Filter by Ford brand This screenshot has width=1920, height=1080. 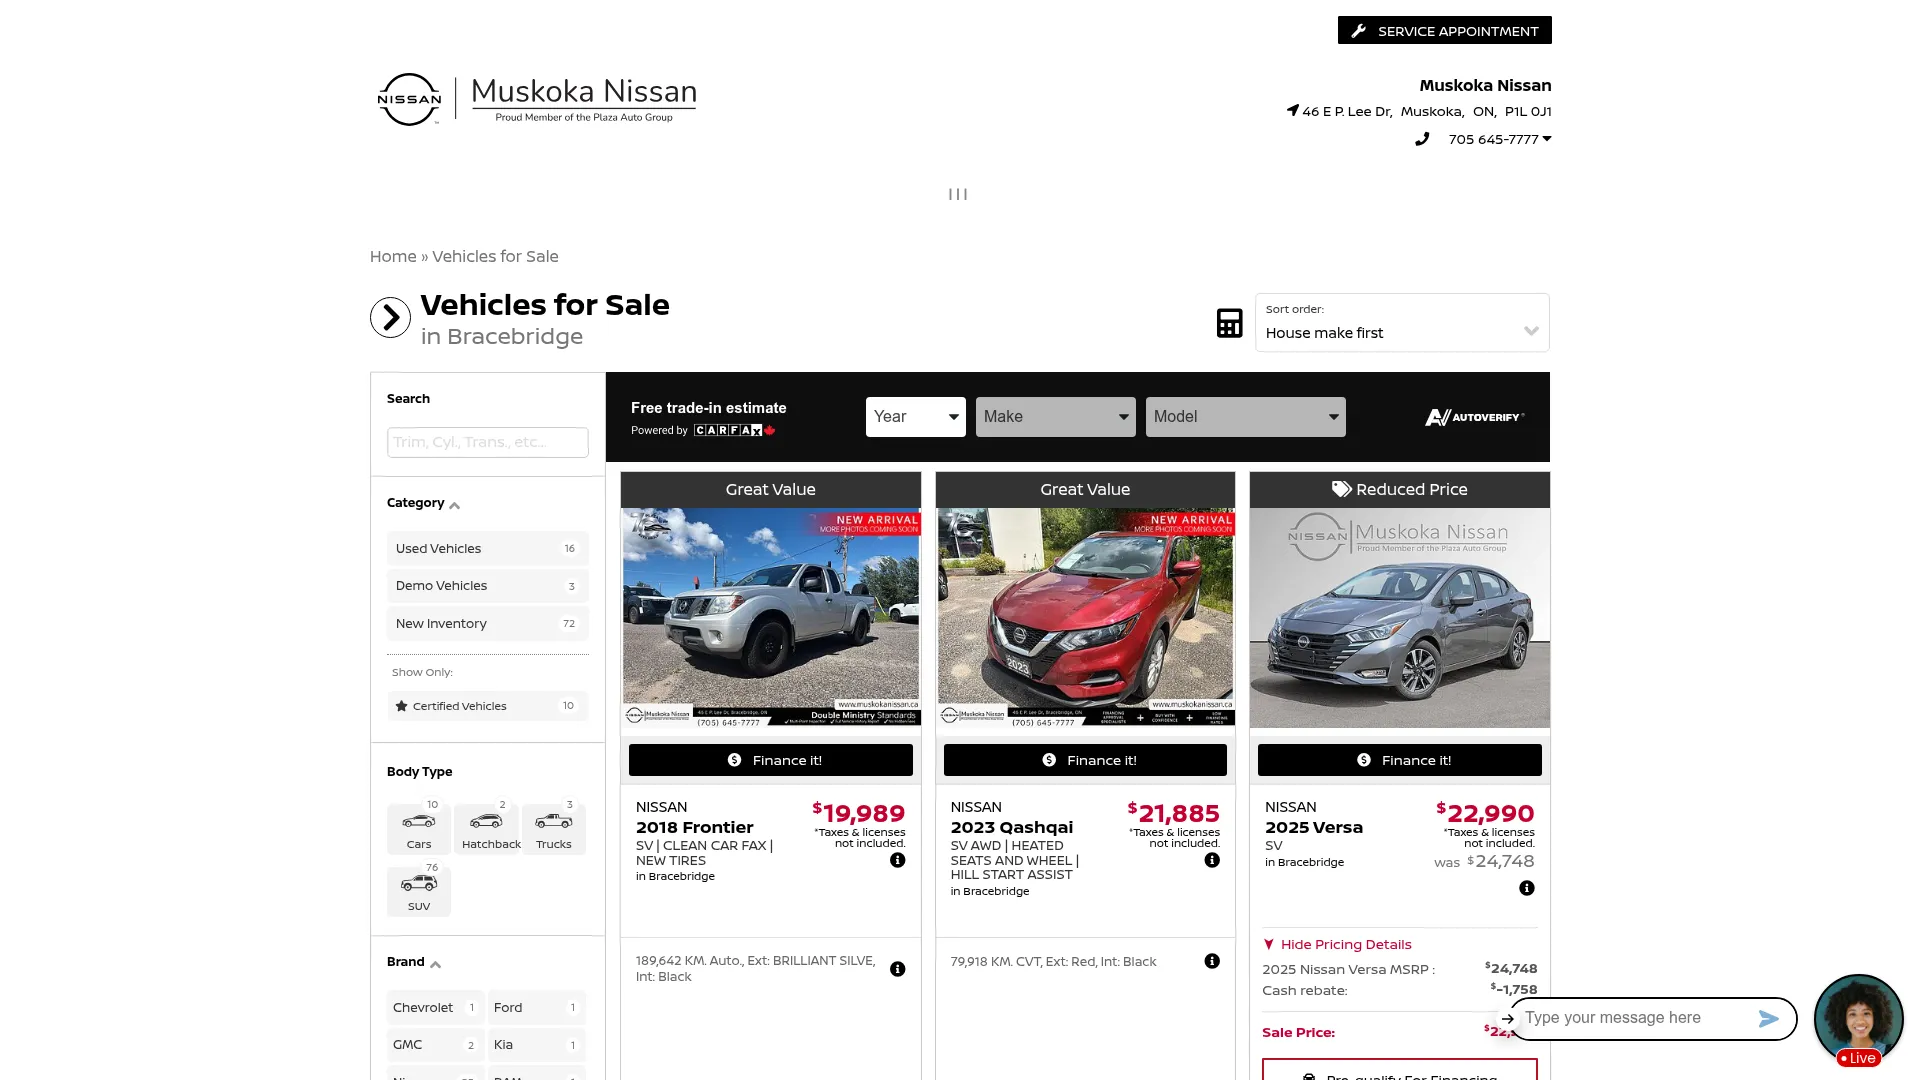click(x=536, y=1008)
